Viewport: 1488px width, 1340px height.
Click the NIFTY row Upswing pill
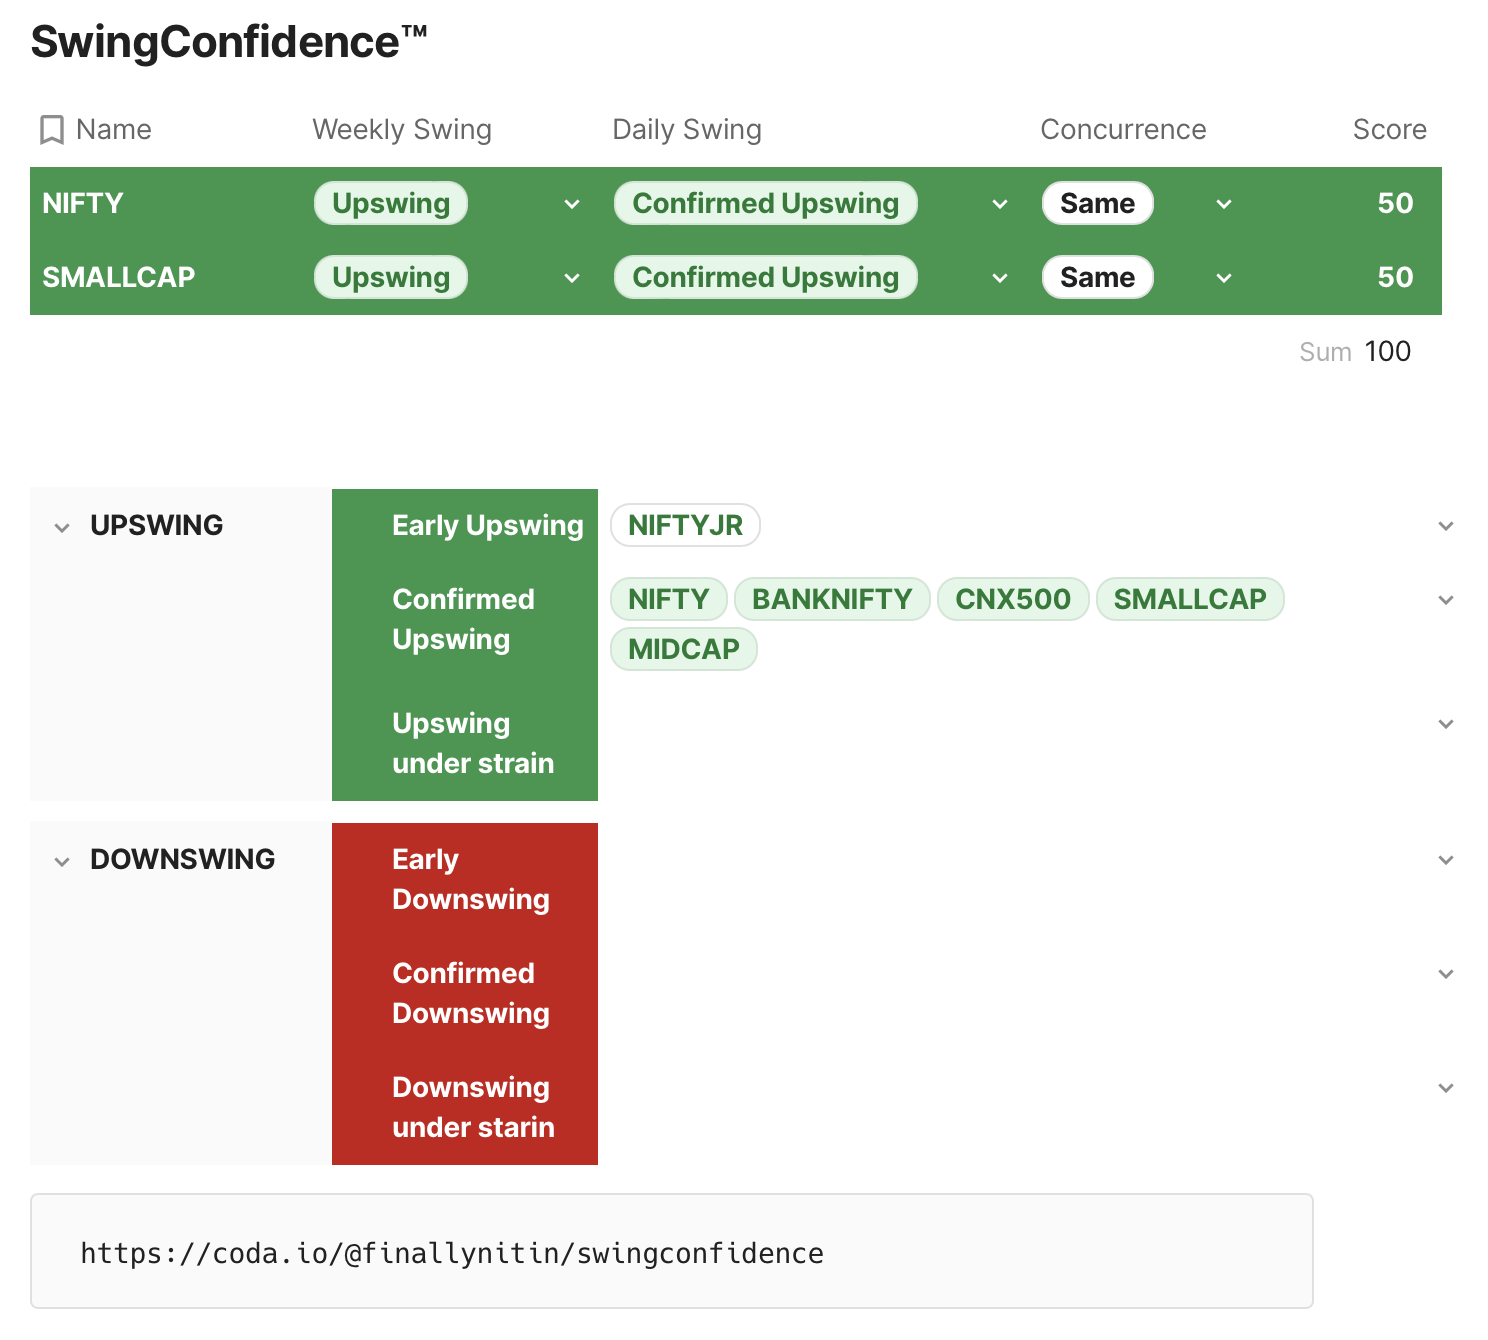(391, 203)
